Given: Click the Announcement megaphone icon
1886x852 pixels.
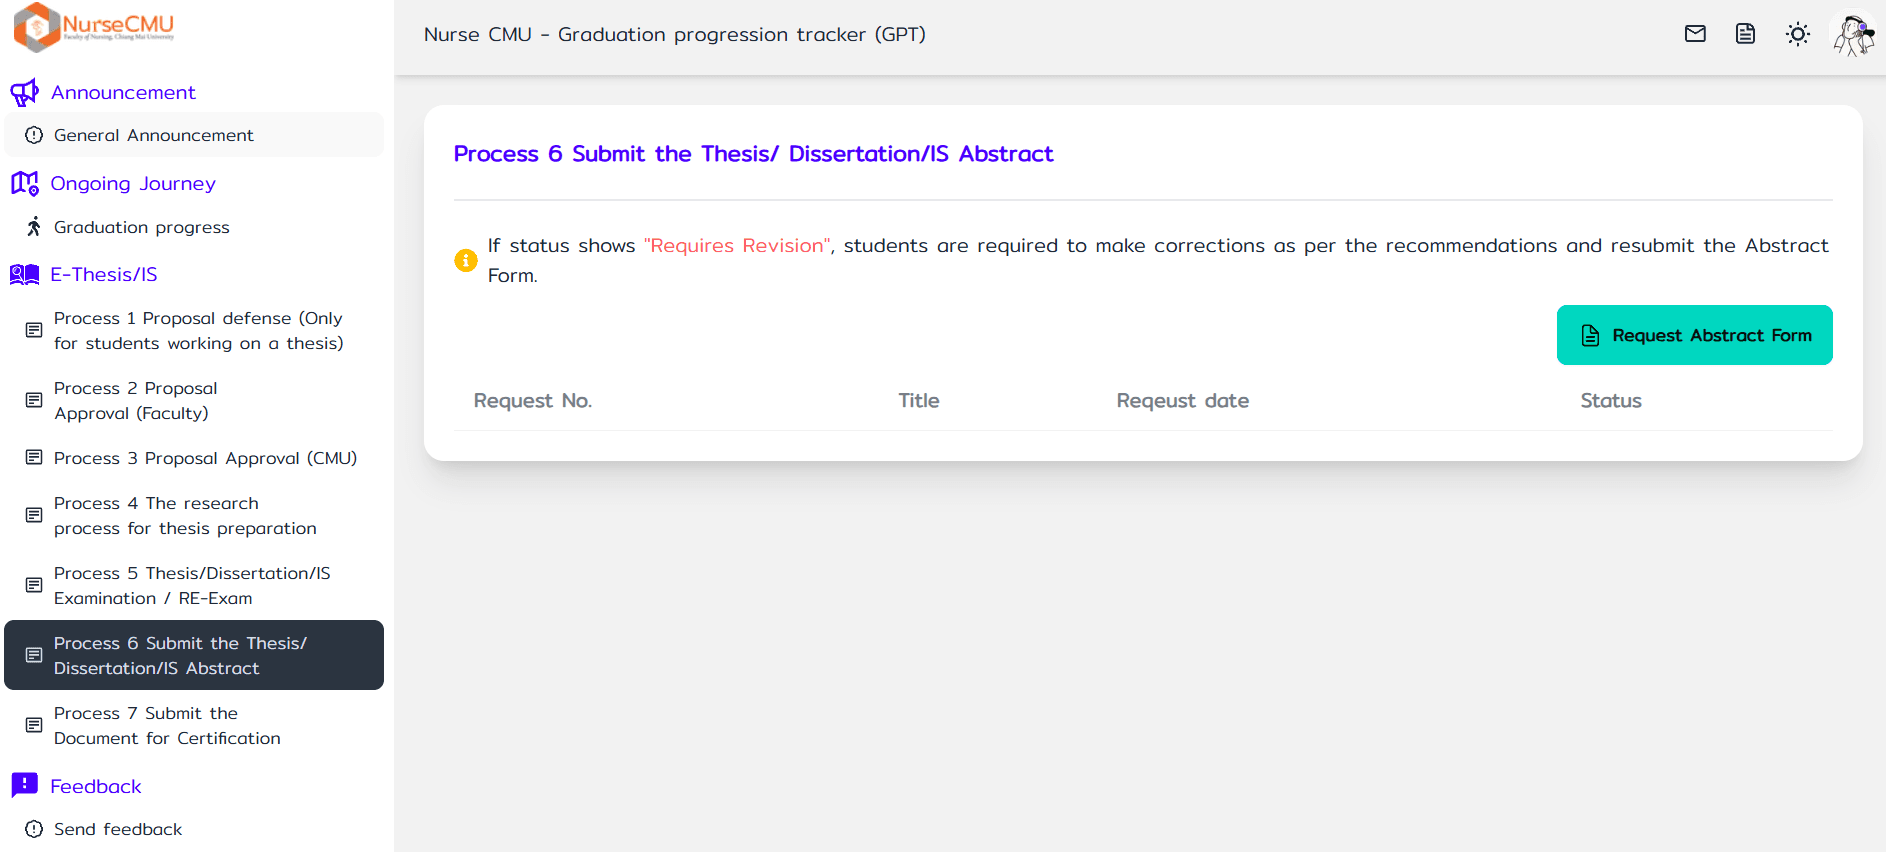Looking at the screenshot, I should point(24,93).
